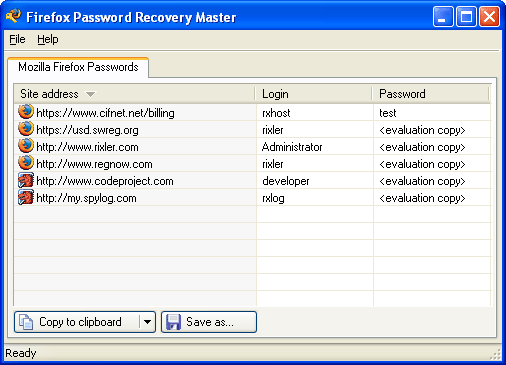
Task: Select the Administrator login row
Action: pyautogui.click(x=252, y=147)
